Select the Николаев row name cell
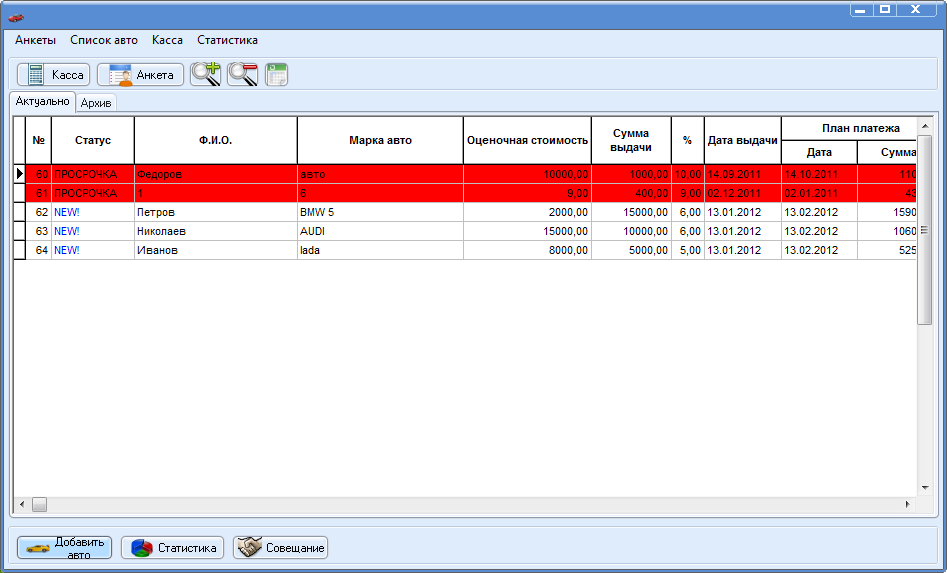The width and height of the screenshot is (947, 573). pos(215,231)
